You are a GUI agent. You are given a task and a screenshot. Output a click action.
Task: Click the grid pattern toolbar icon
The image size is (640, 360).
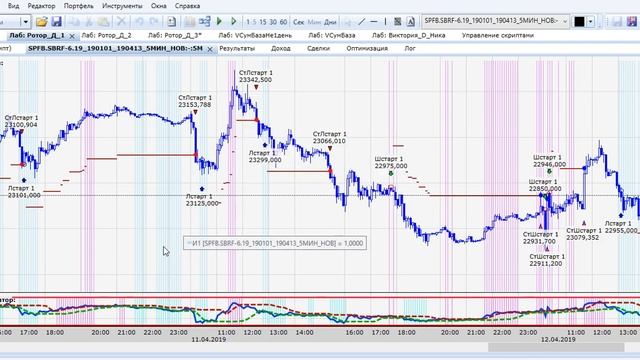pyautogui.click(x=398, y=22)
